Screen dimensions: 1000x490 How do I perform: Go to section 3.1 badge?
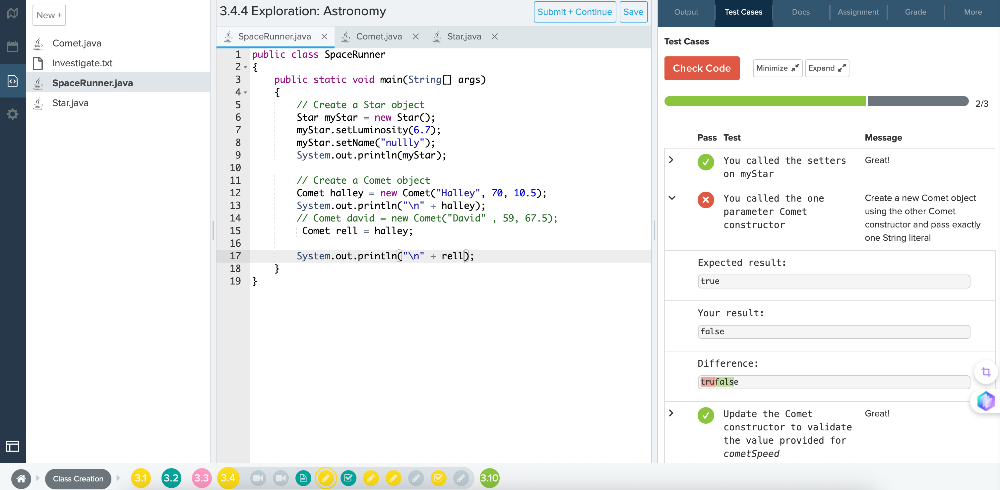(141, 478)
